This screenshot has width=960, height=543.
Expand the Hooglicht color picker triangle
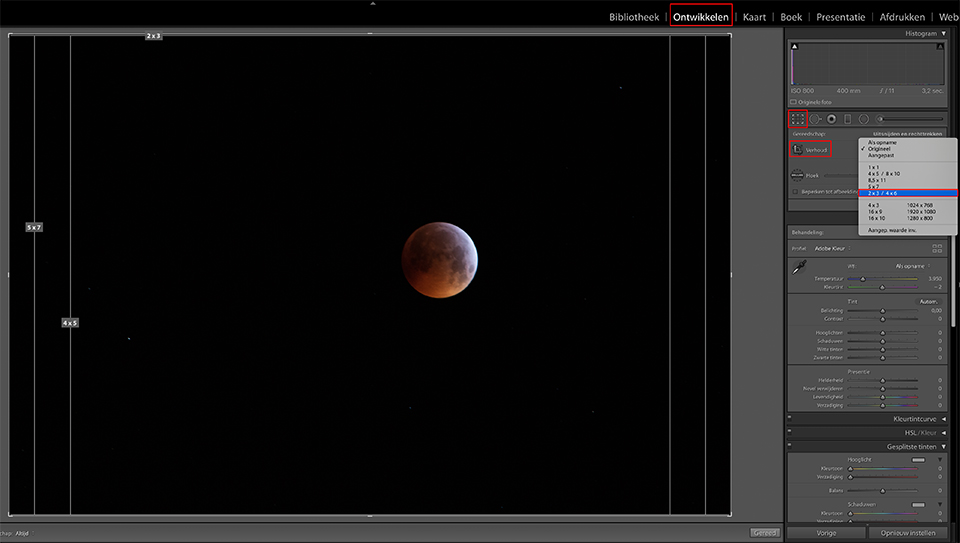click(x=940, y=460)
